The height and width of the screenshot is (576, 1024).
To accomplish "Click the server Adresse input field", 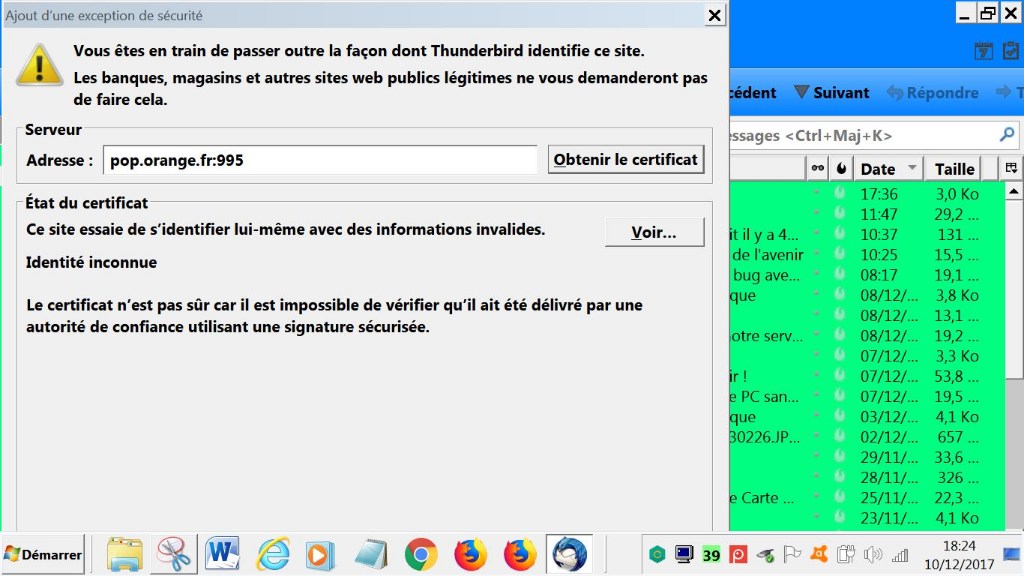I will [320, 160].
